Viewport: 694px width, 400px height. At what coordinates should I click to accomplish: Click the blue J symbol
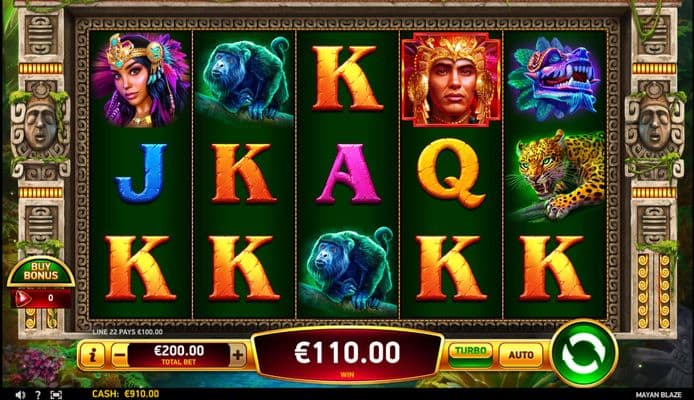[141, 173]
